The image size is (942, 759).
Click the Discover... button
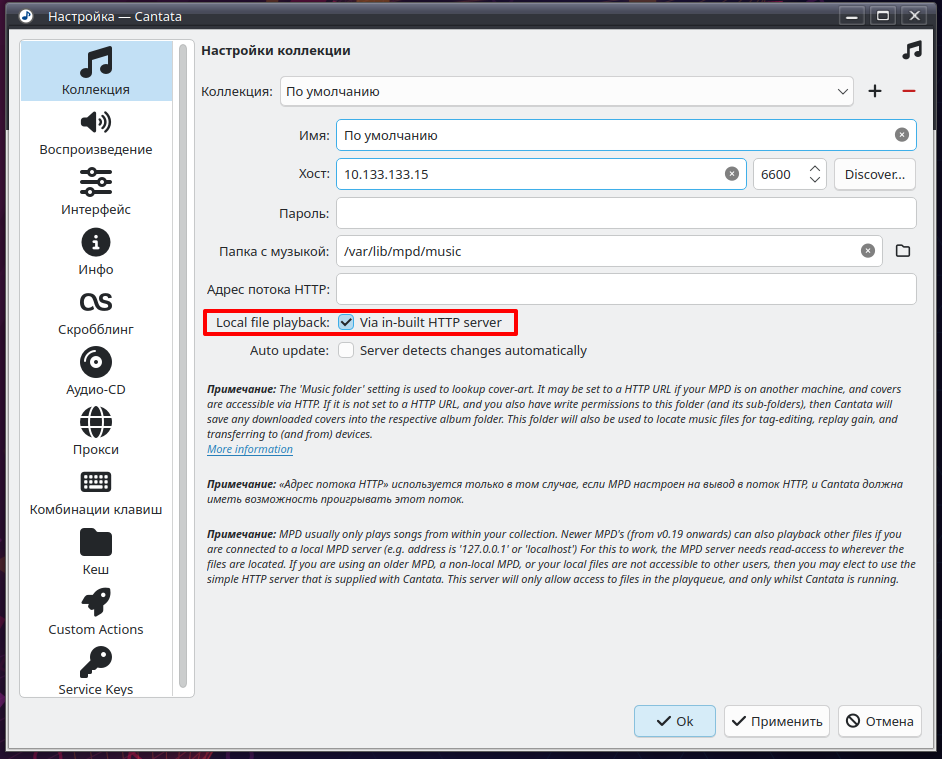875,174
